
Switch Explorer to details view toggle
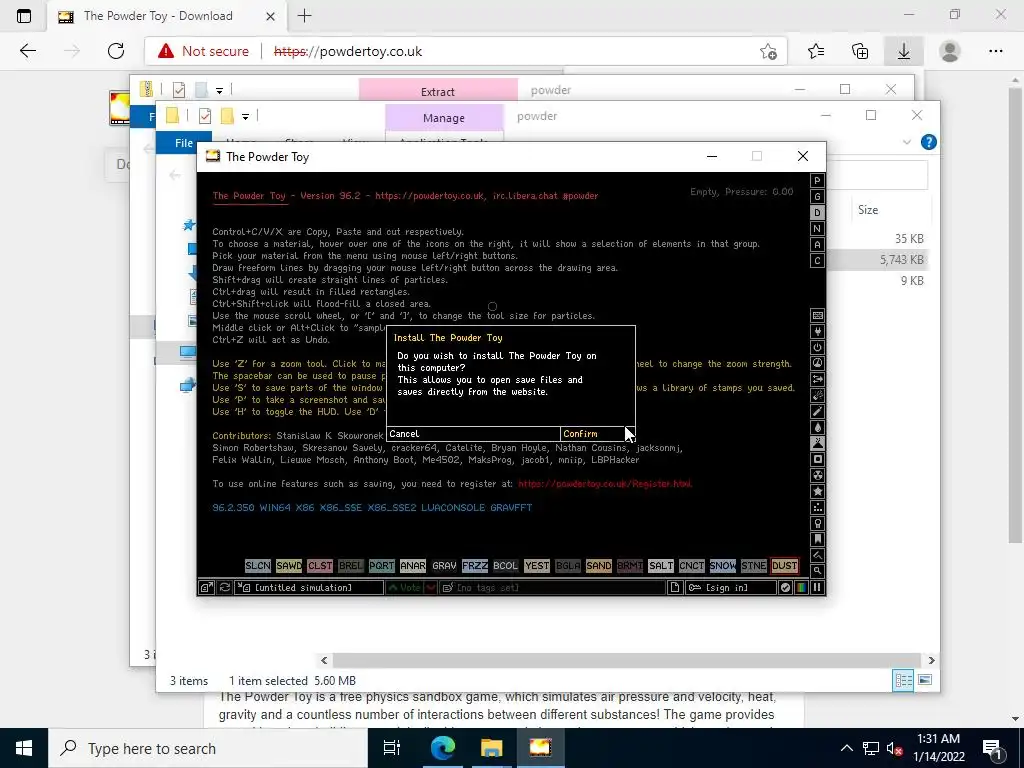coord(903,680)
